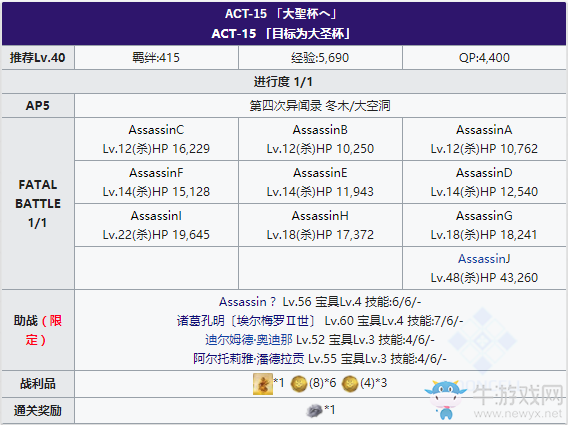
Task: Click the 助战（限定）row label
Action: point(38,330)
